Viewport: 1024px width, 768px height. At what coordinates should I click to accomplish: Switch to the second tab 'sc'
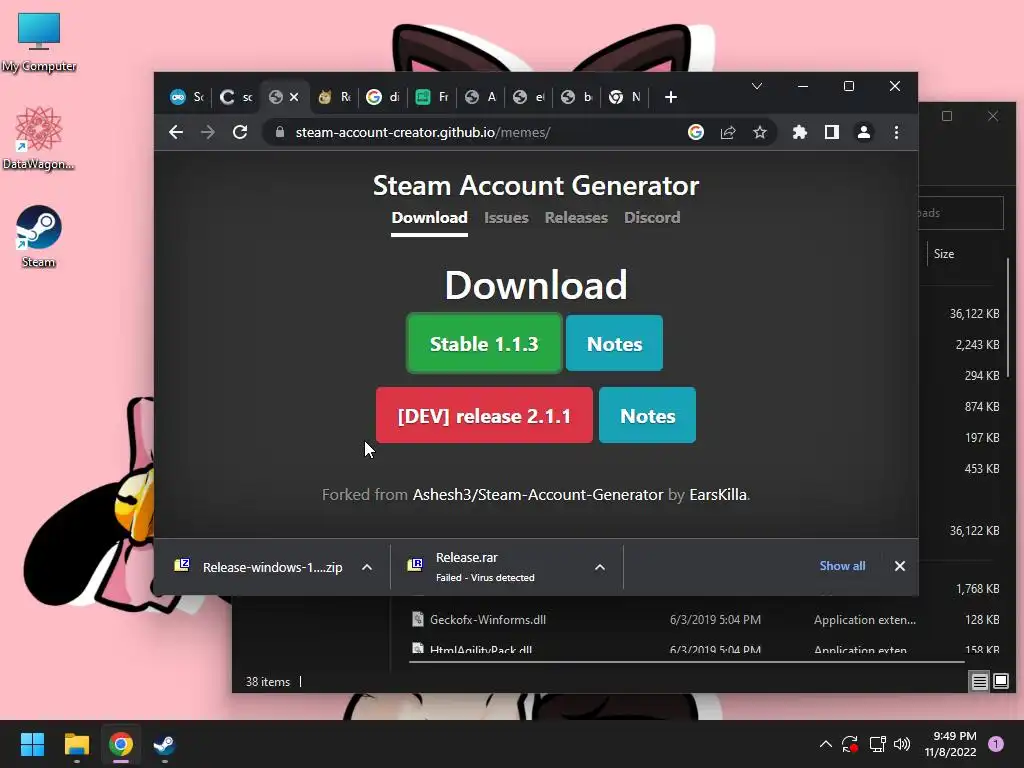236,97
